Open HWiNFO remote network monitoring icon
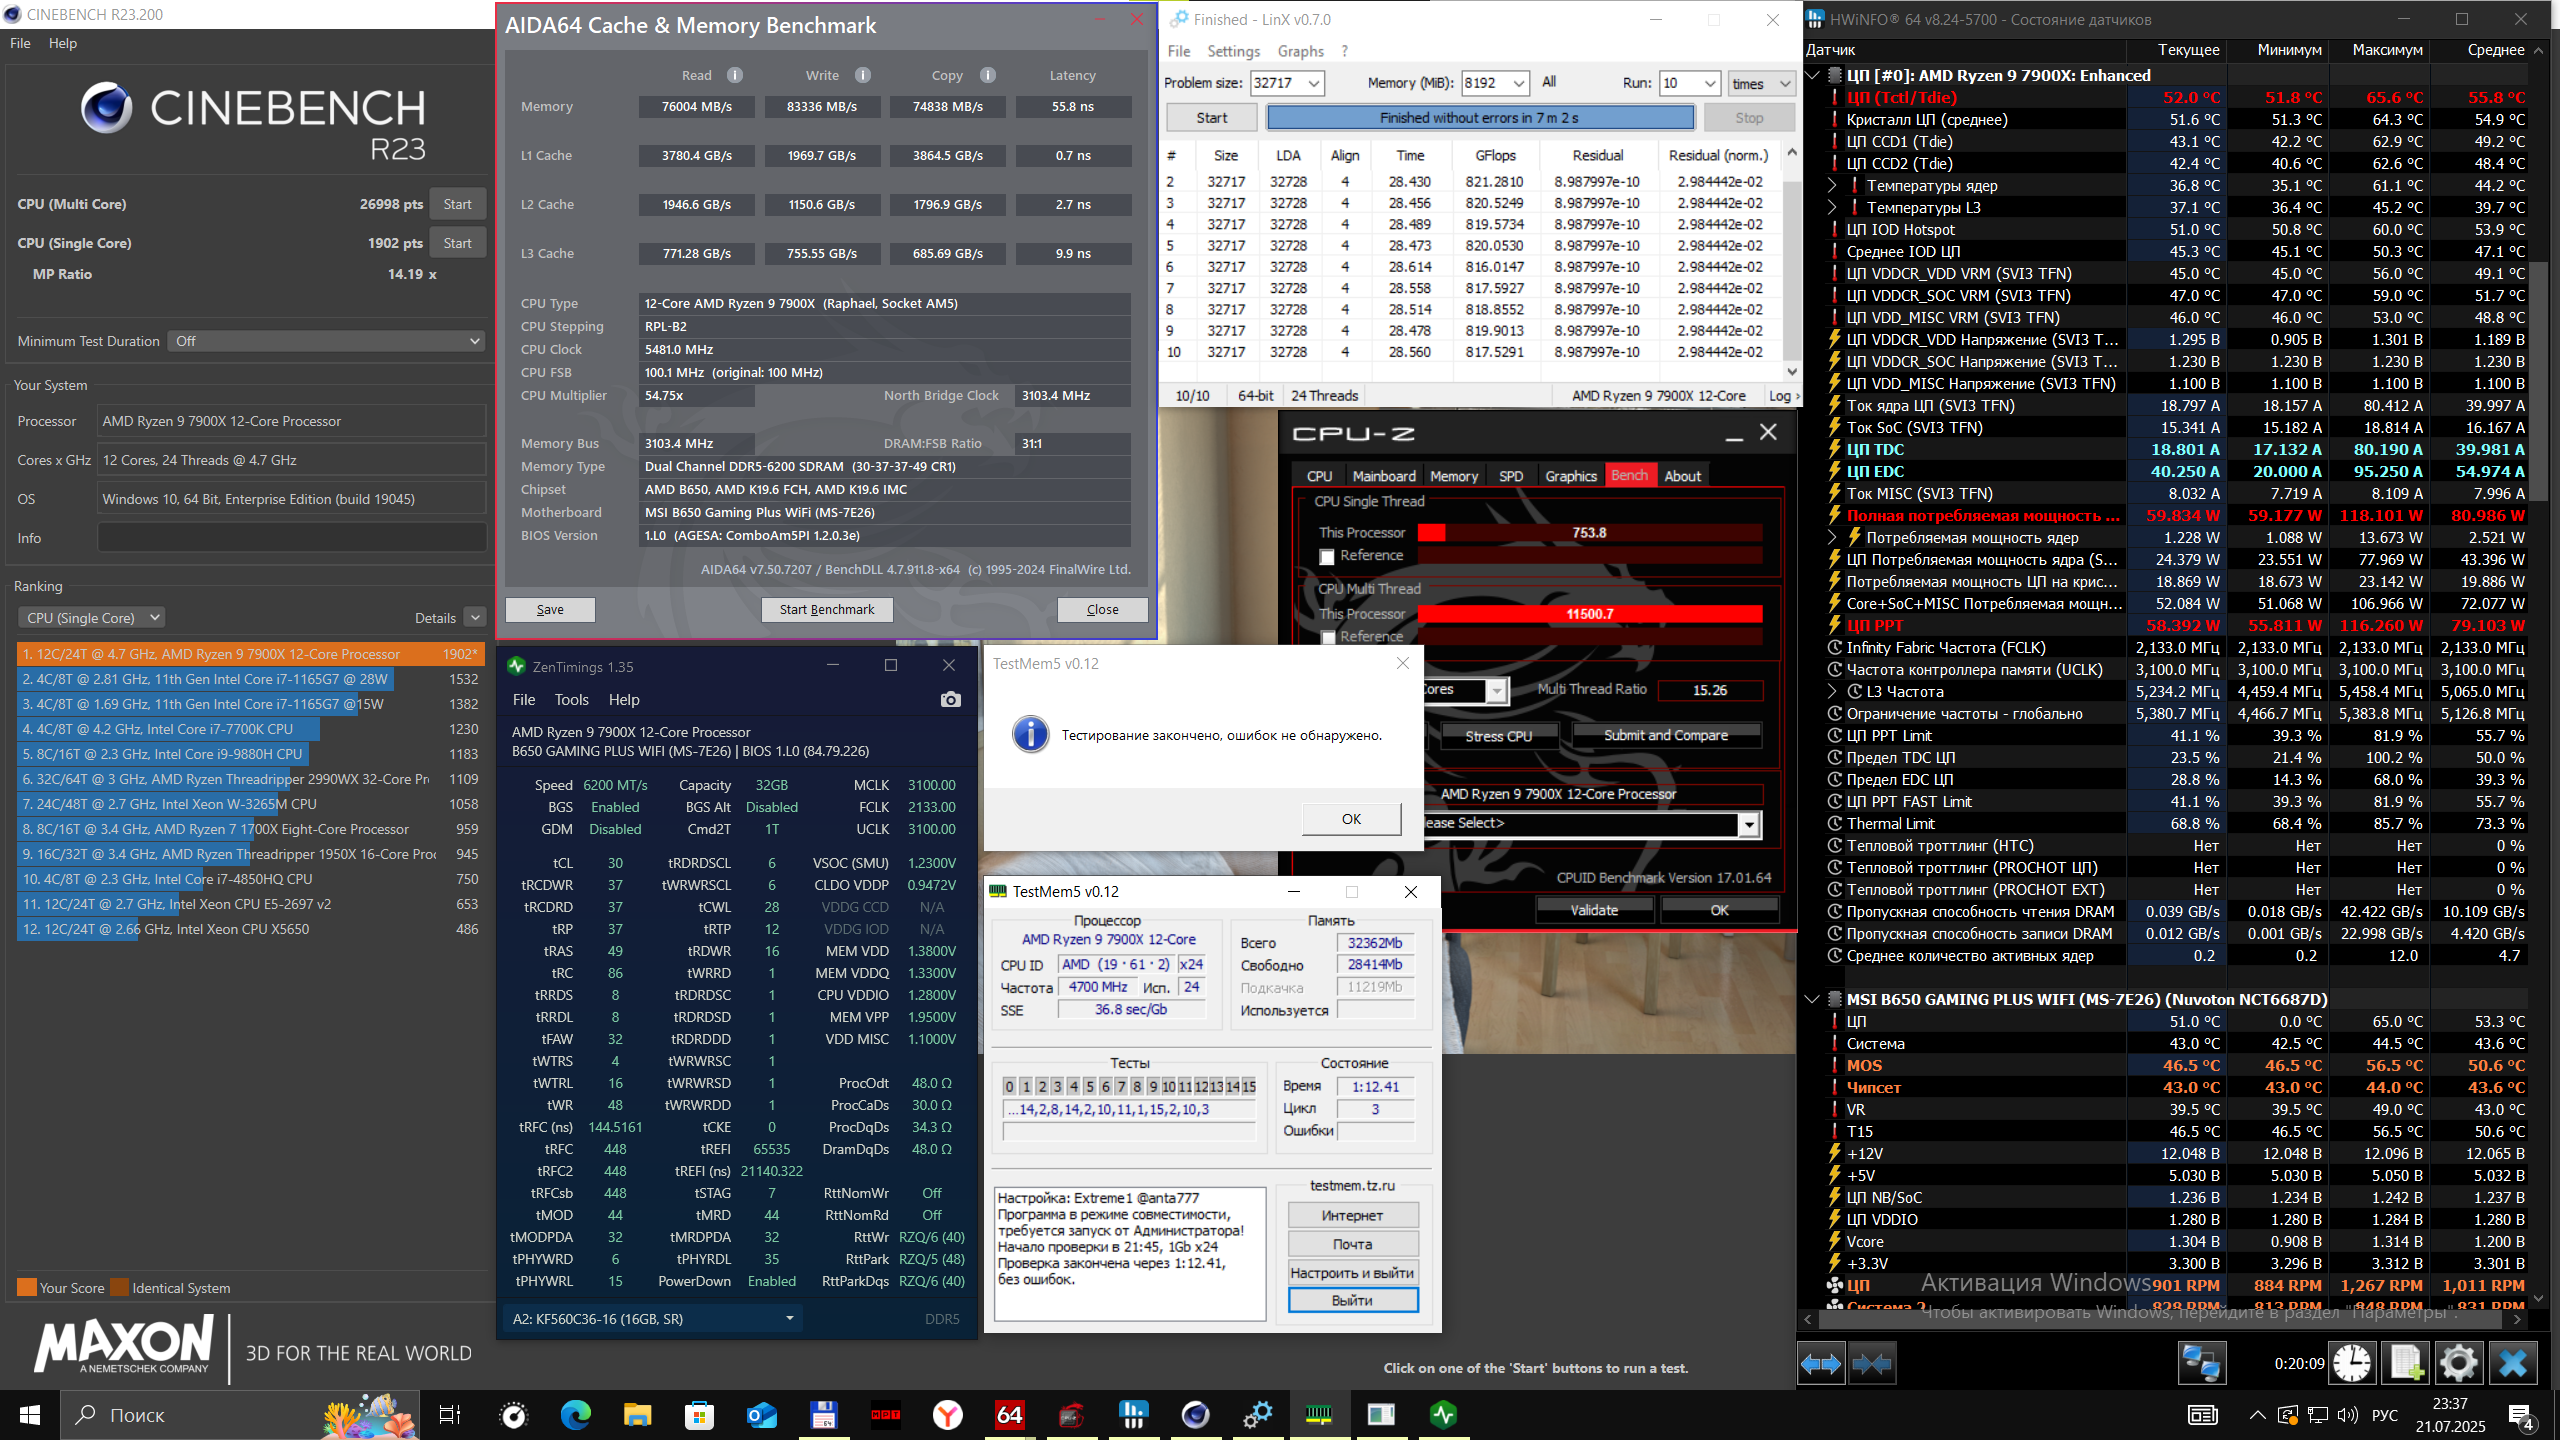 [x=2201, y=1364]
